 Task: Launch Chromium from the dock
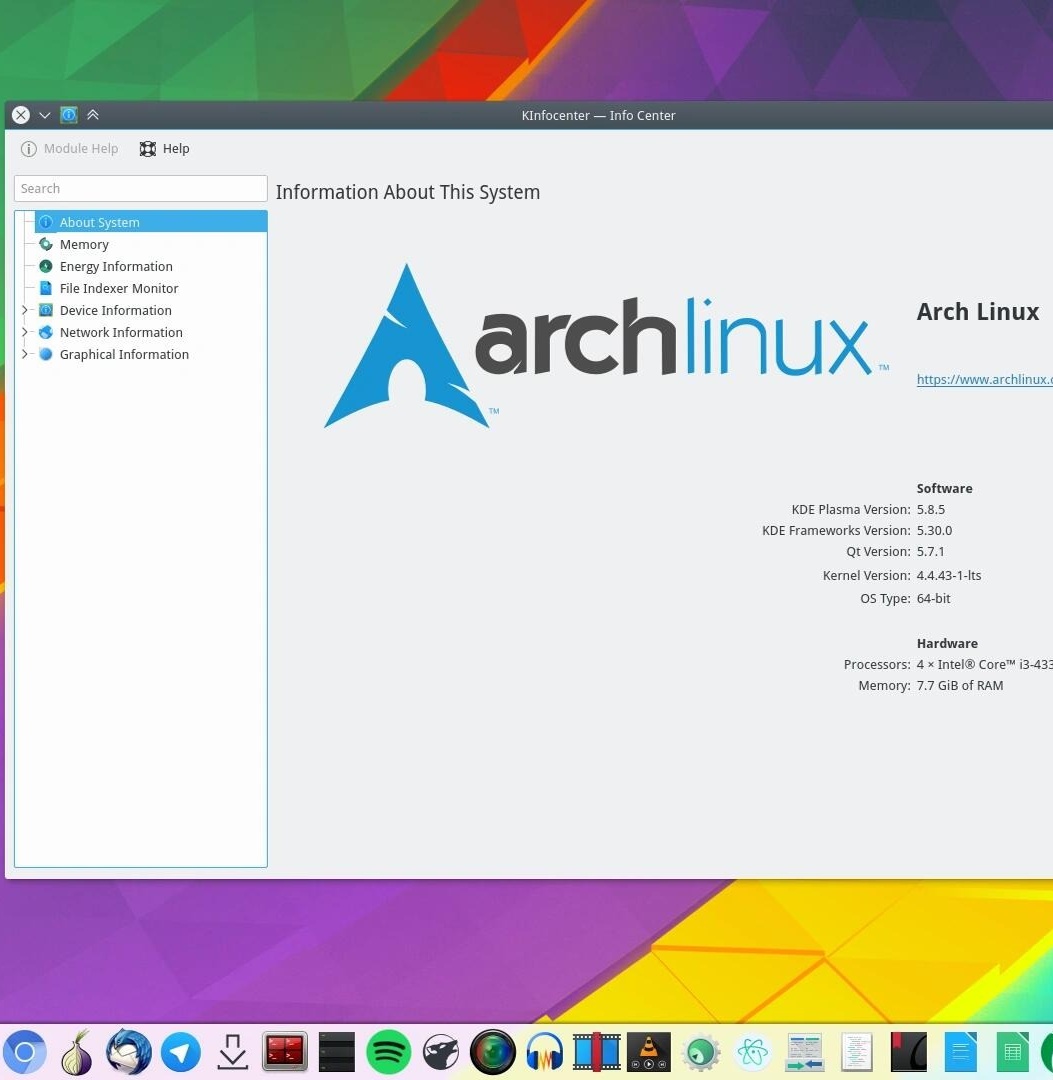[25, 1052]
